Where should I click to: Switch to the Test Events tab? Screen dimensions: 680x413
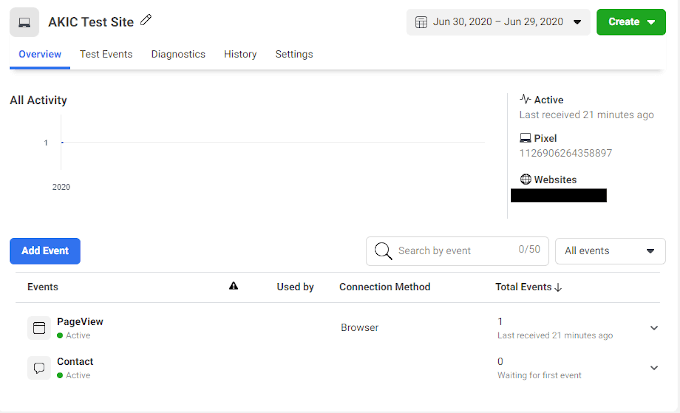[x=106, y=54]
